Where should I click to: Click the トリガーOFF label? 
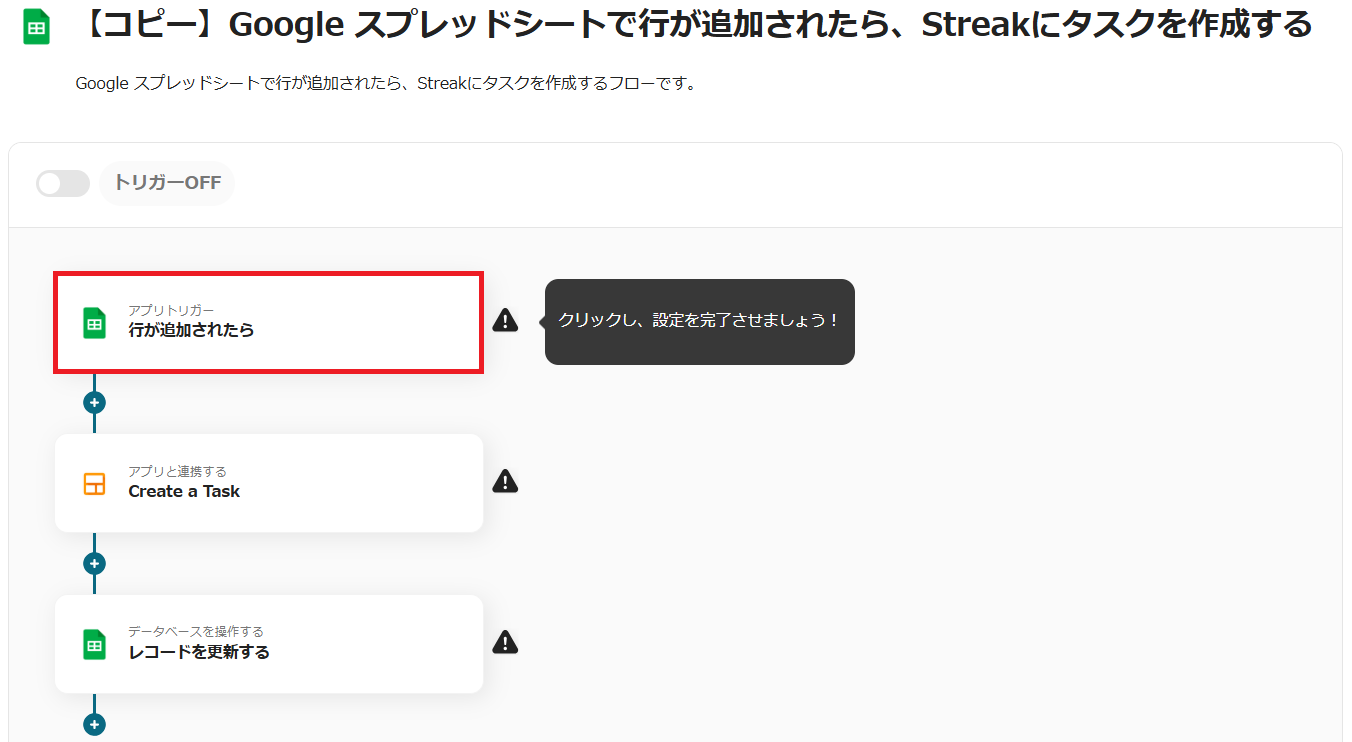(x=167, y=183)
